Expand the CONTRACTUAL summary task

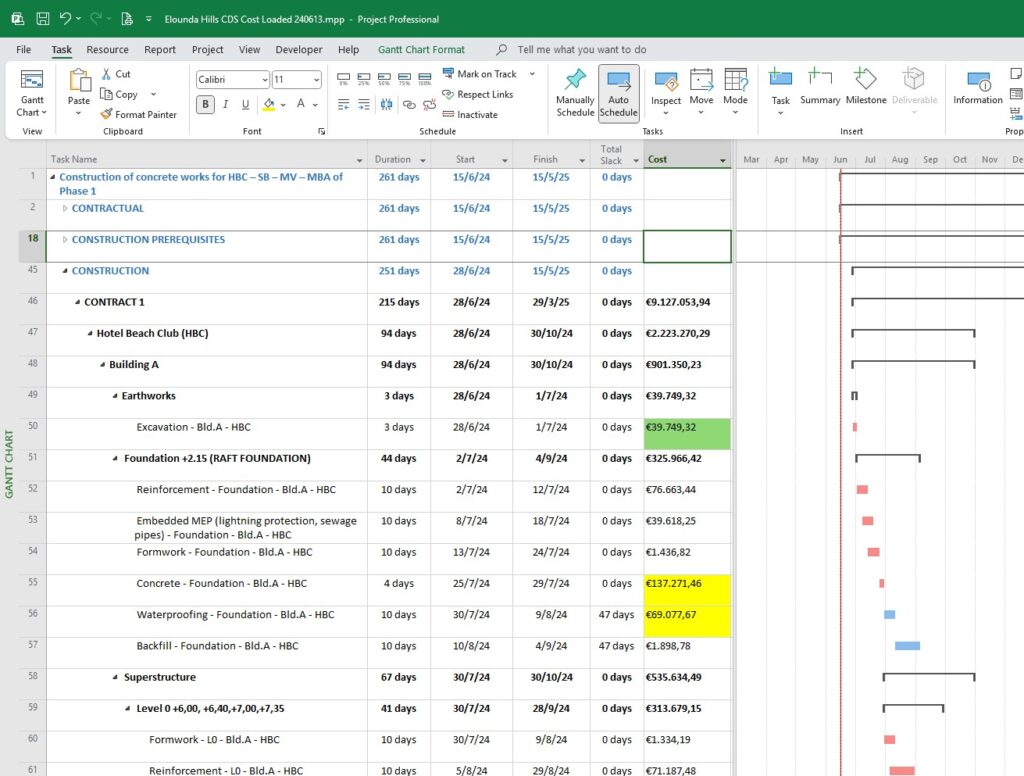coord(65,209)
